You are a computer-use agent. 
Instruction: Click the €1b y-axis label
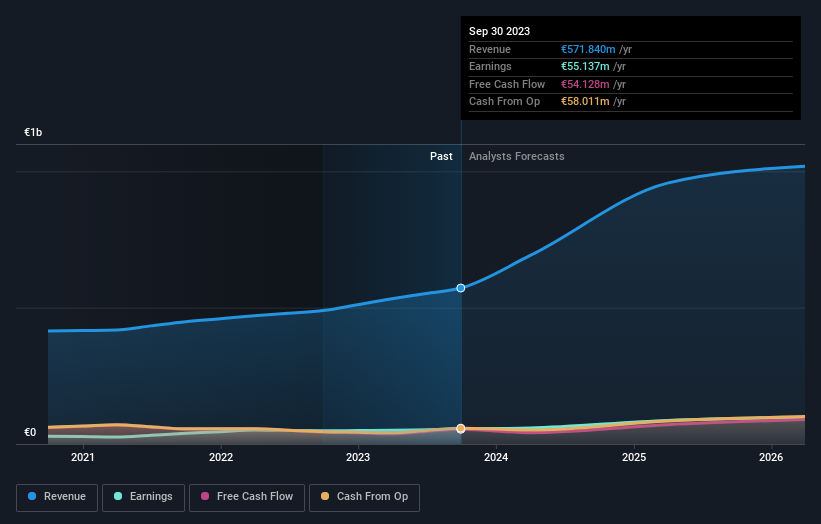[x=33, y=132]
